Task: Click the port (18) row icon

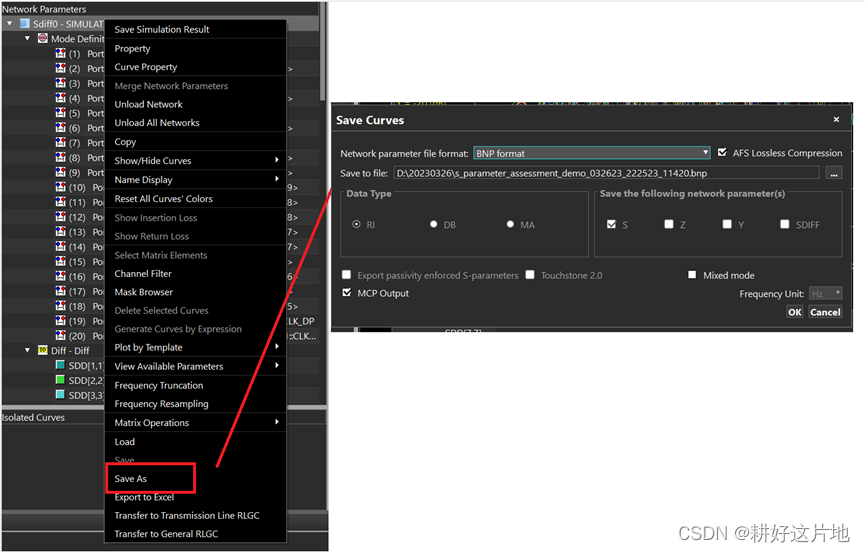Action: pyautogui.click(x=61, y=306)
